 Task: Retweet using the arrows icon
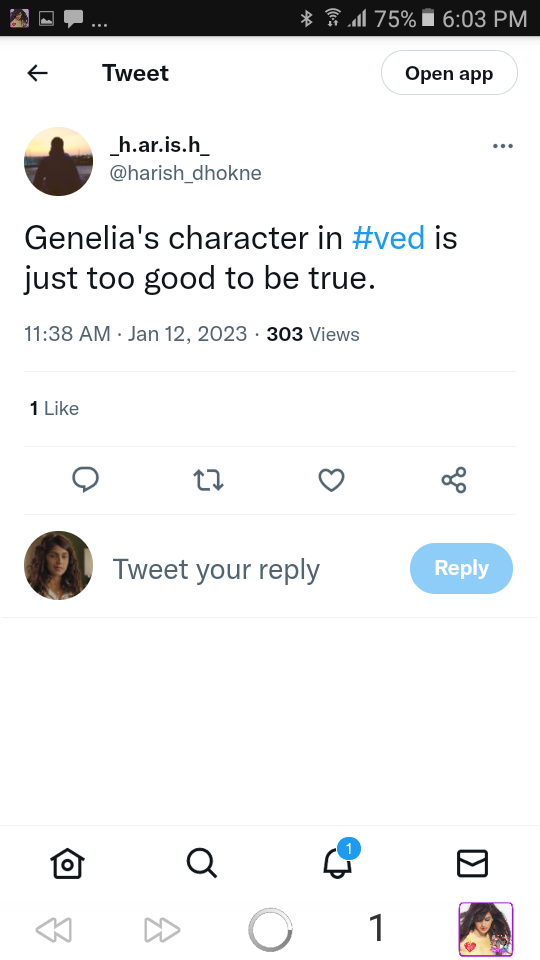click(x=209, y=480)
